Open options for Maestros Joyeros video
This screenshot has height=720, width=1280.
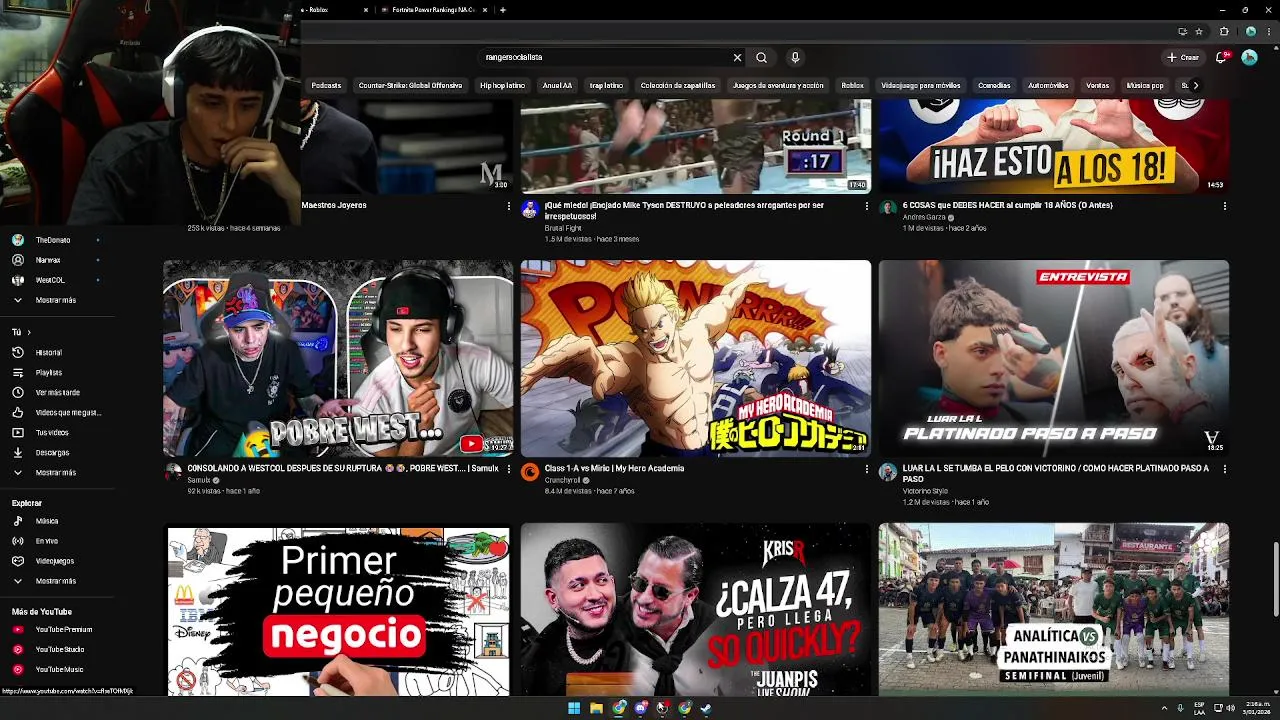(509, 205)
